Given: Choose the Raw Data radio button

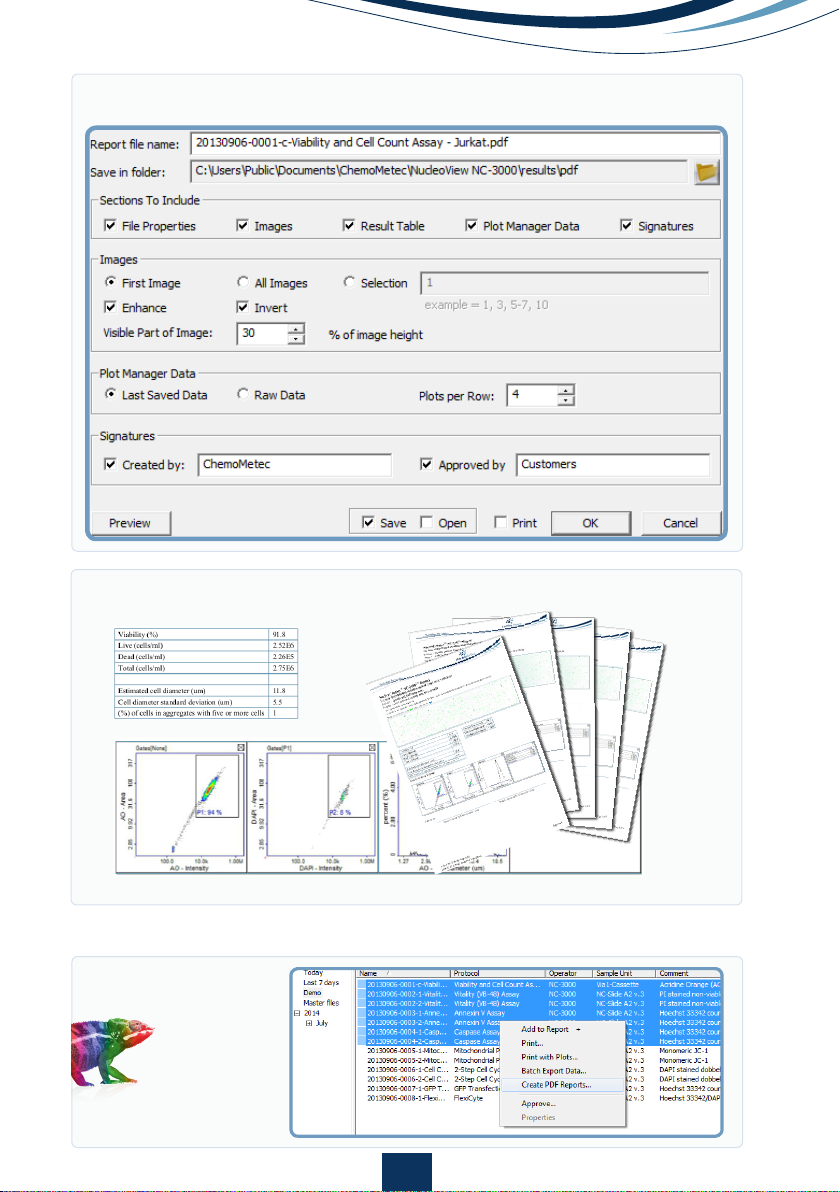Looking at the screenshot, I should (242, 395).
